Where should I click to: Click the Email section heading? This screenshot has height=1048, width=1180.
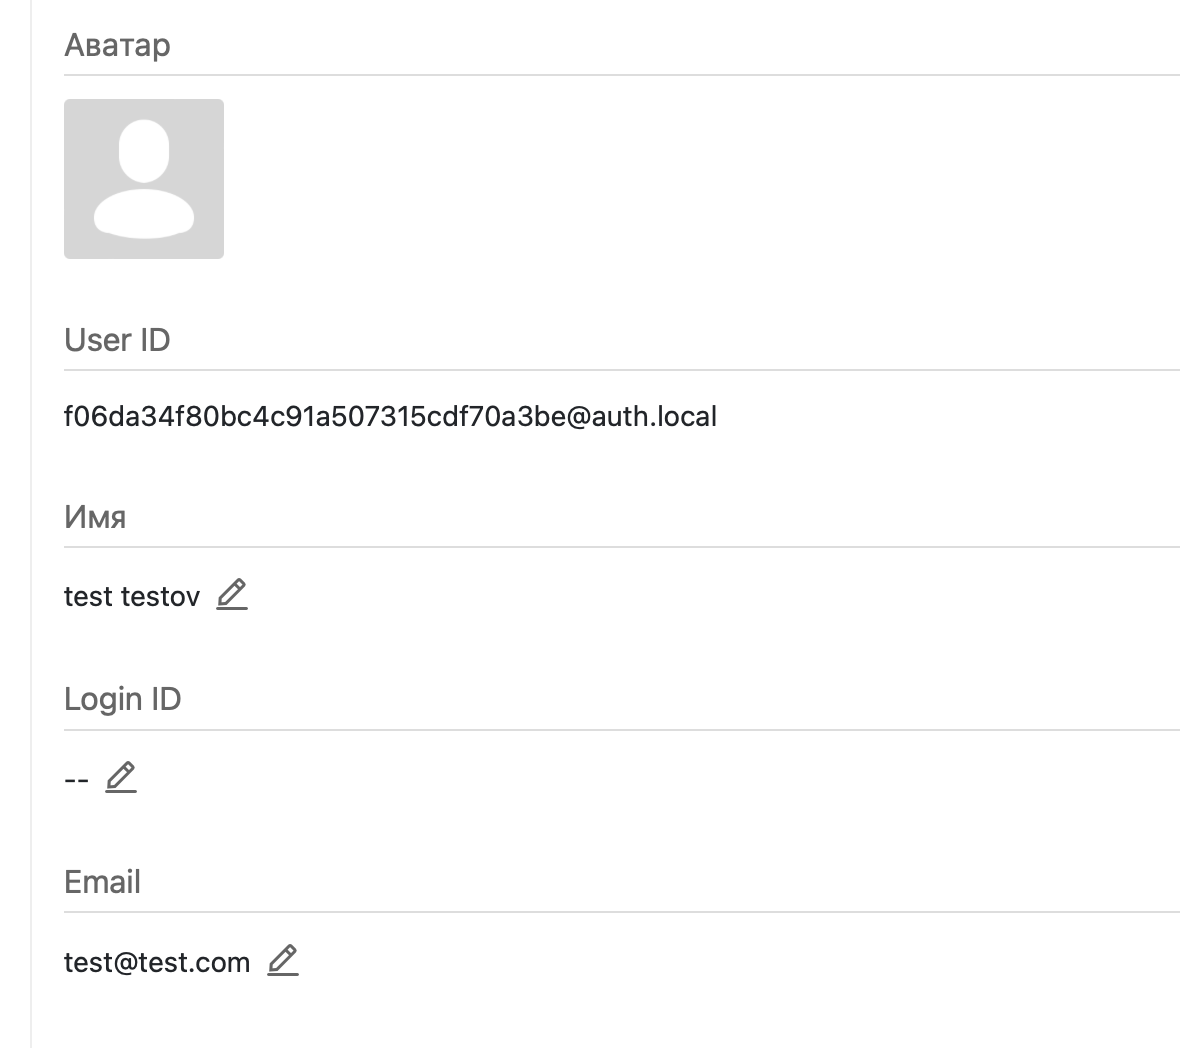102,882
